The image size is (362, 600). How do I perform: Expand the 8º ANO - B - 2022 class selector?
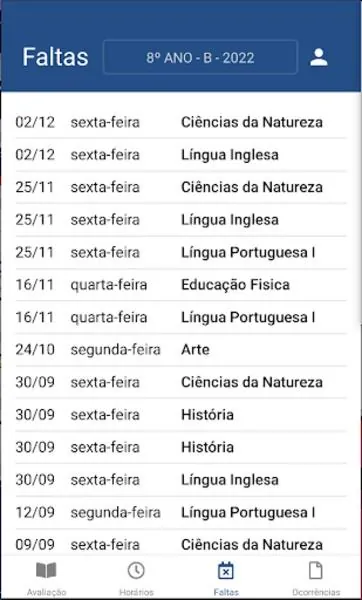[200, 57]
